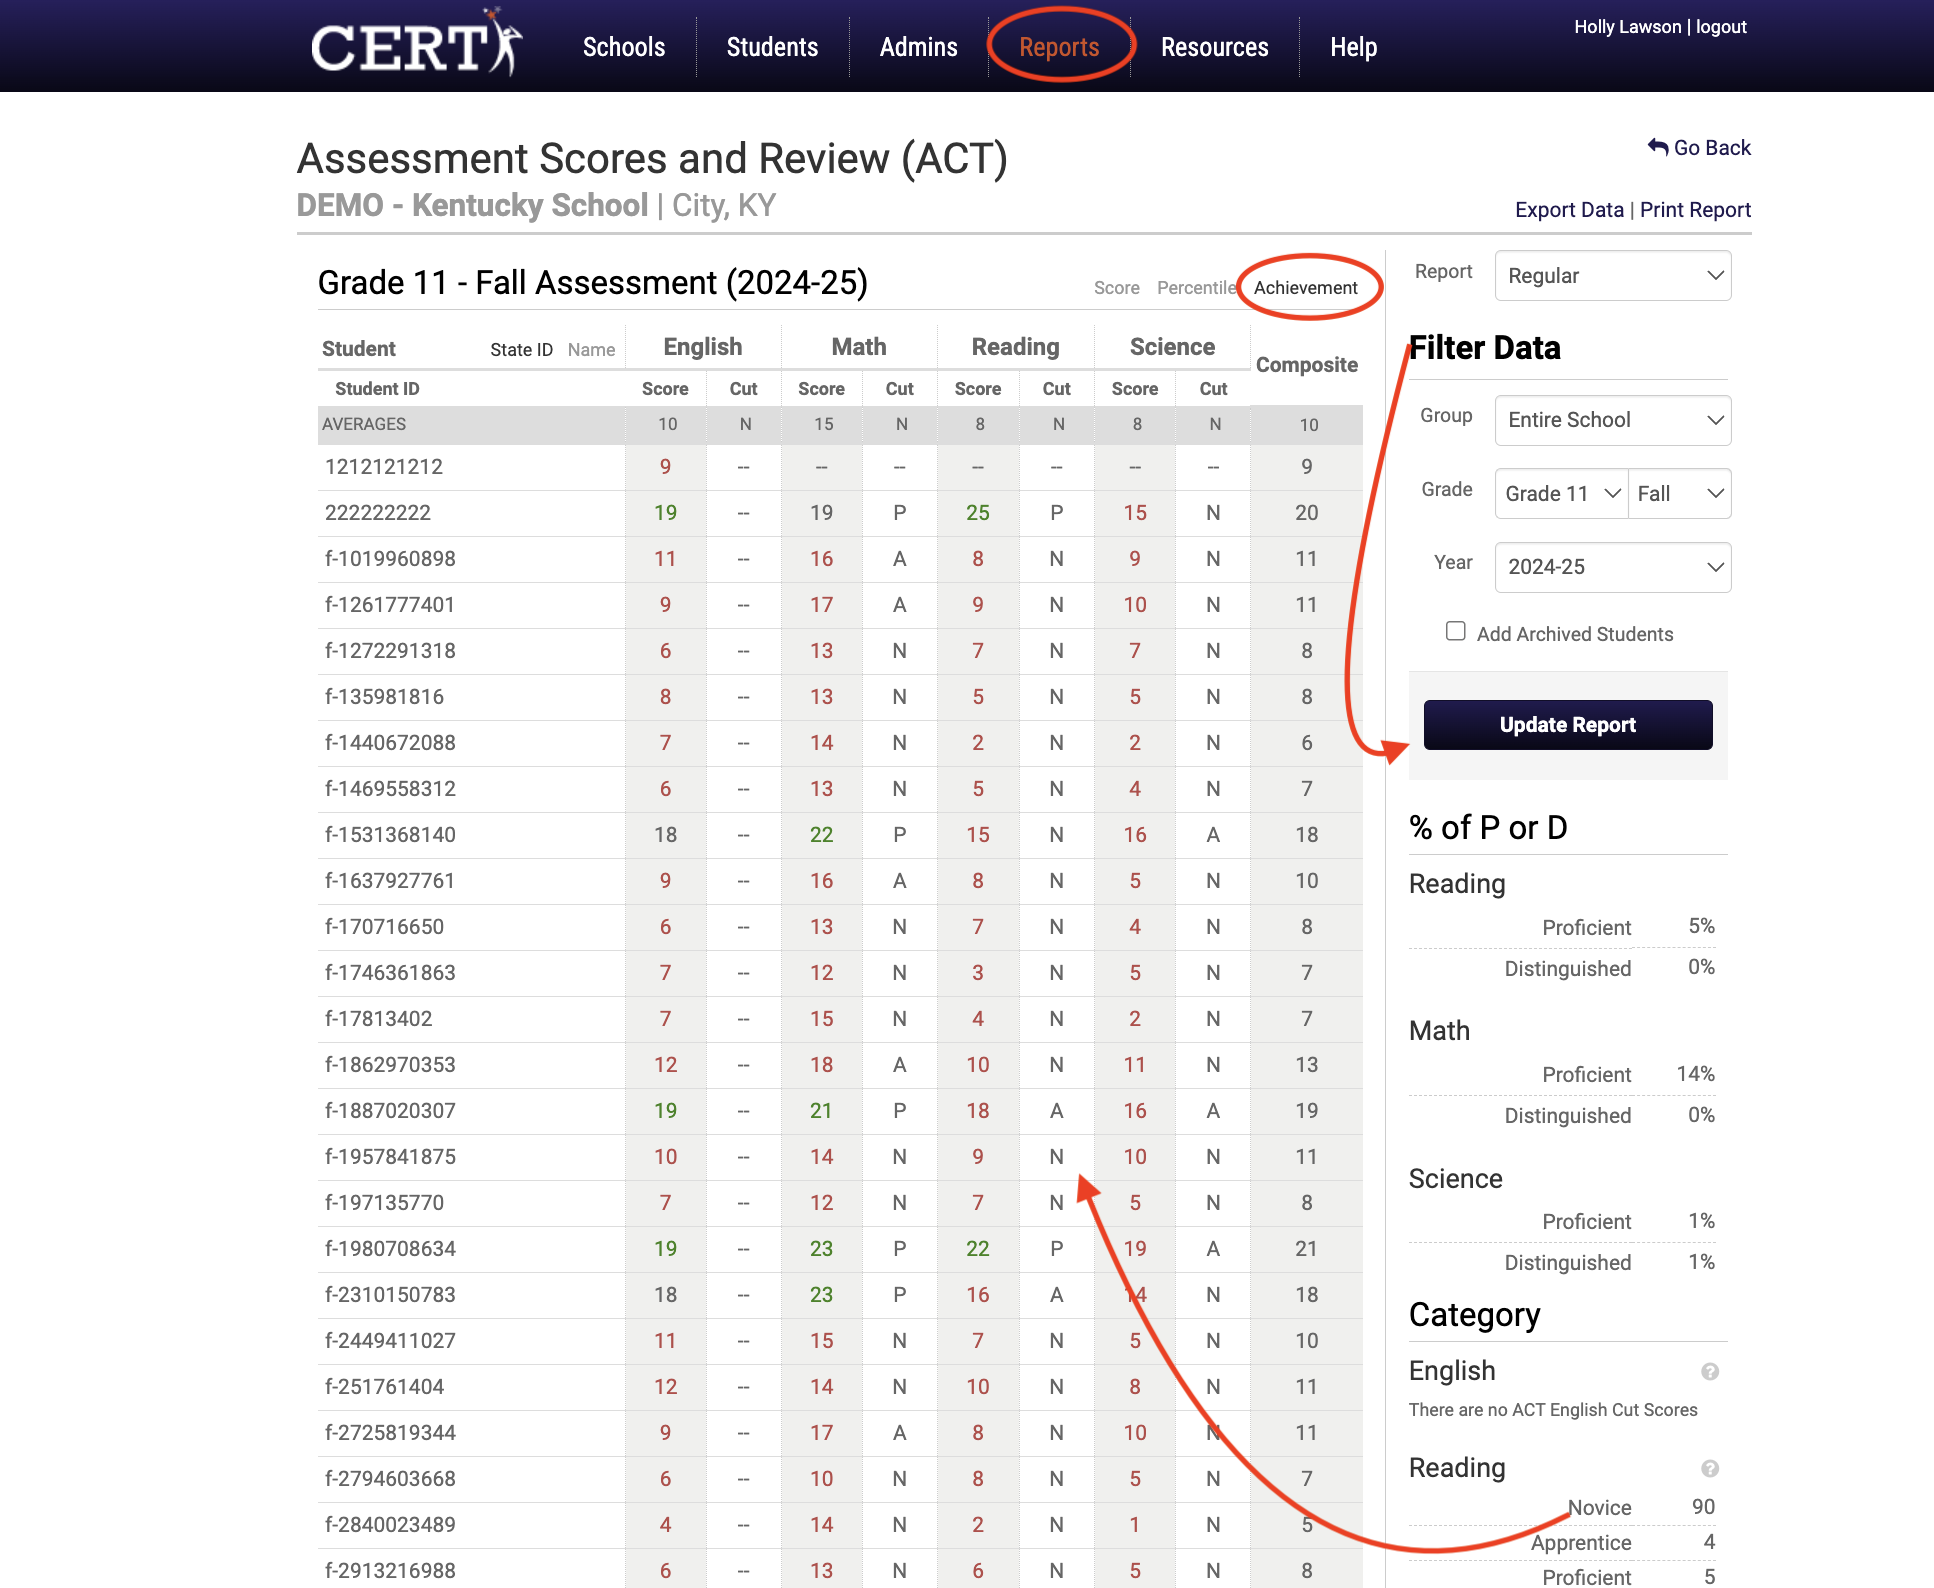Screen dimensions: 1934x1588
Task: Click the Export Data link
Action: point(1568,209)
